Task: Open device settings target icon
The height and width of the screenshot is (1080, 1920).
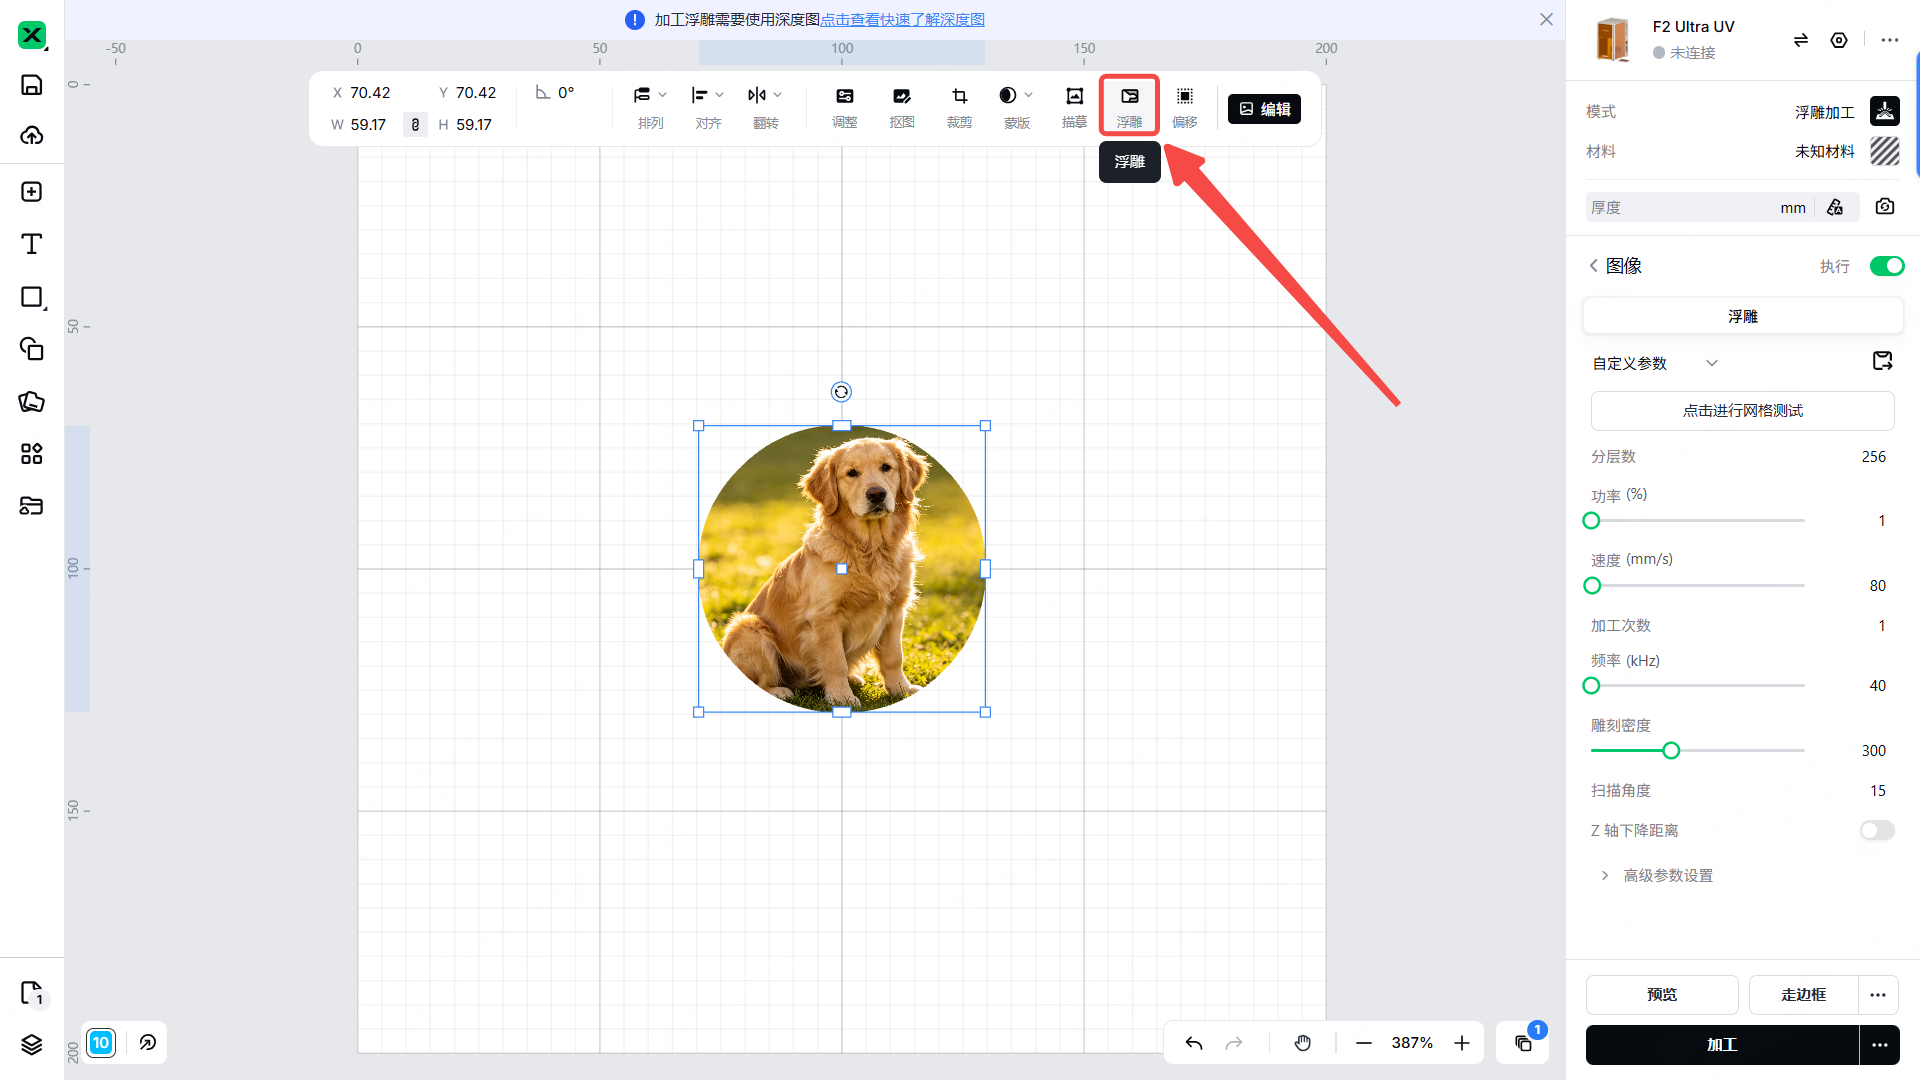Action: (1839, 40)
